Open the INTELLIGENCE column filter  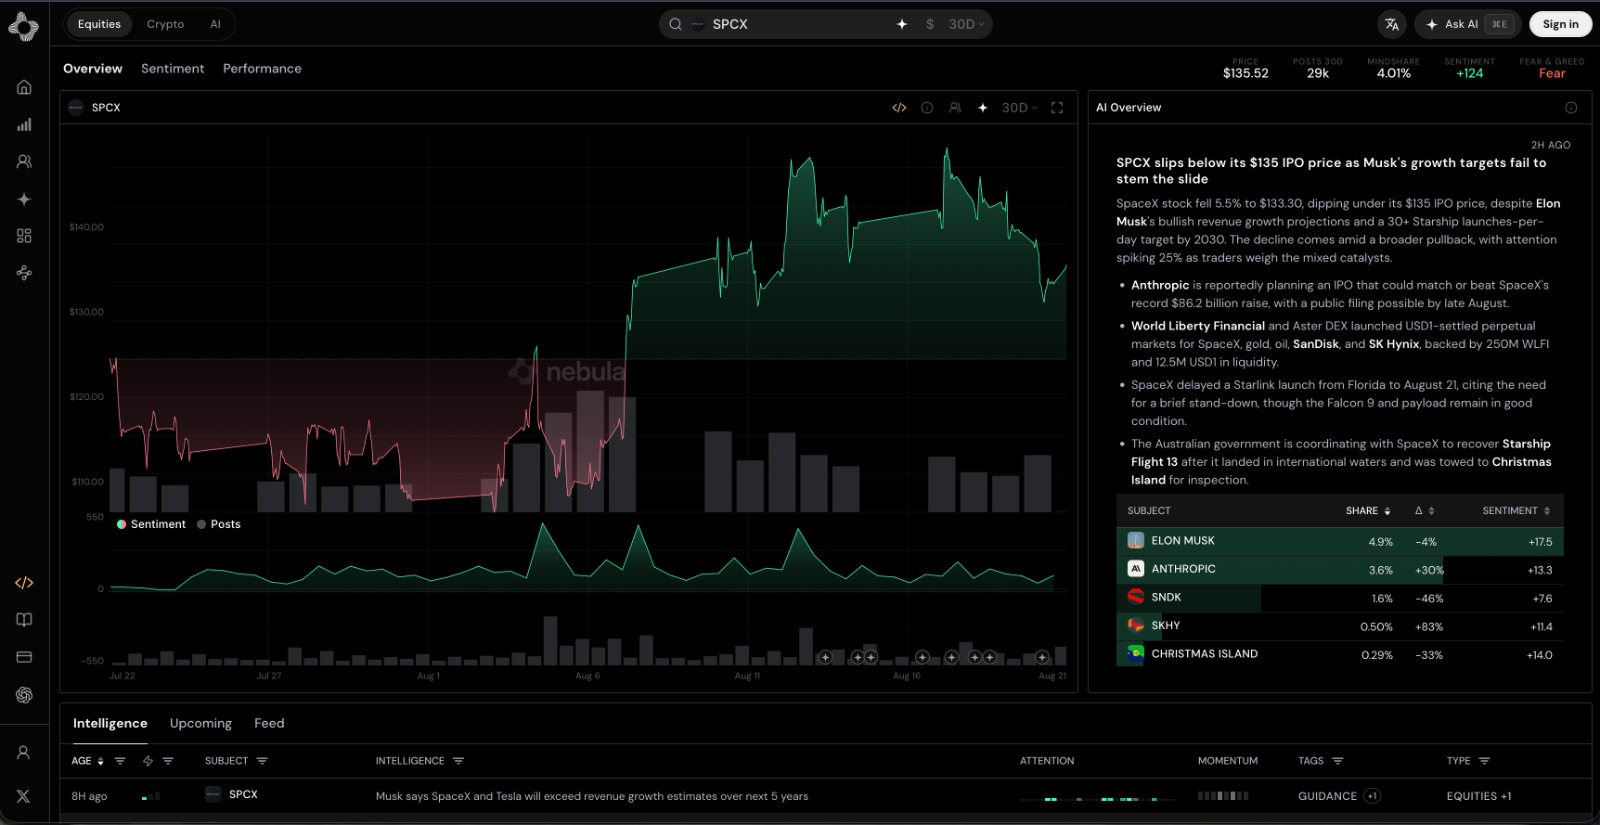click(458, 761)
